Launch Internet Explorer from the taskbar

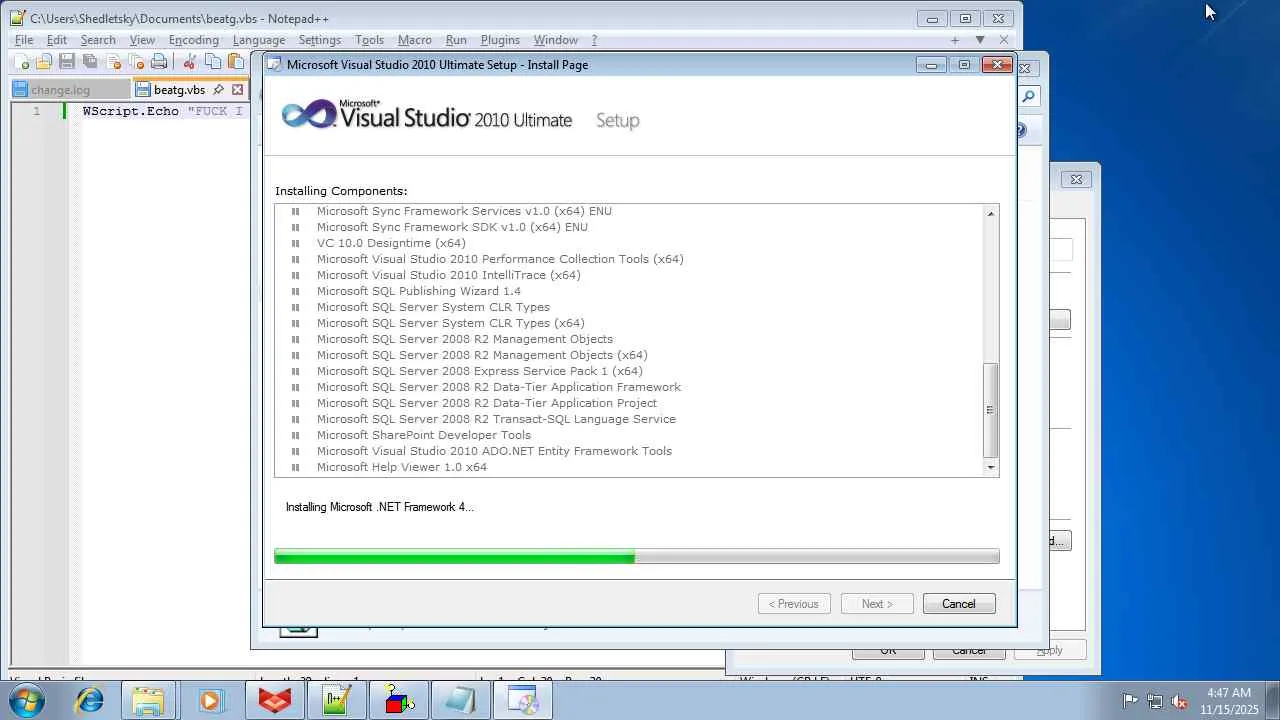89,701
